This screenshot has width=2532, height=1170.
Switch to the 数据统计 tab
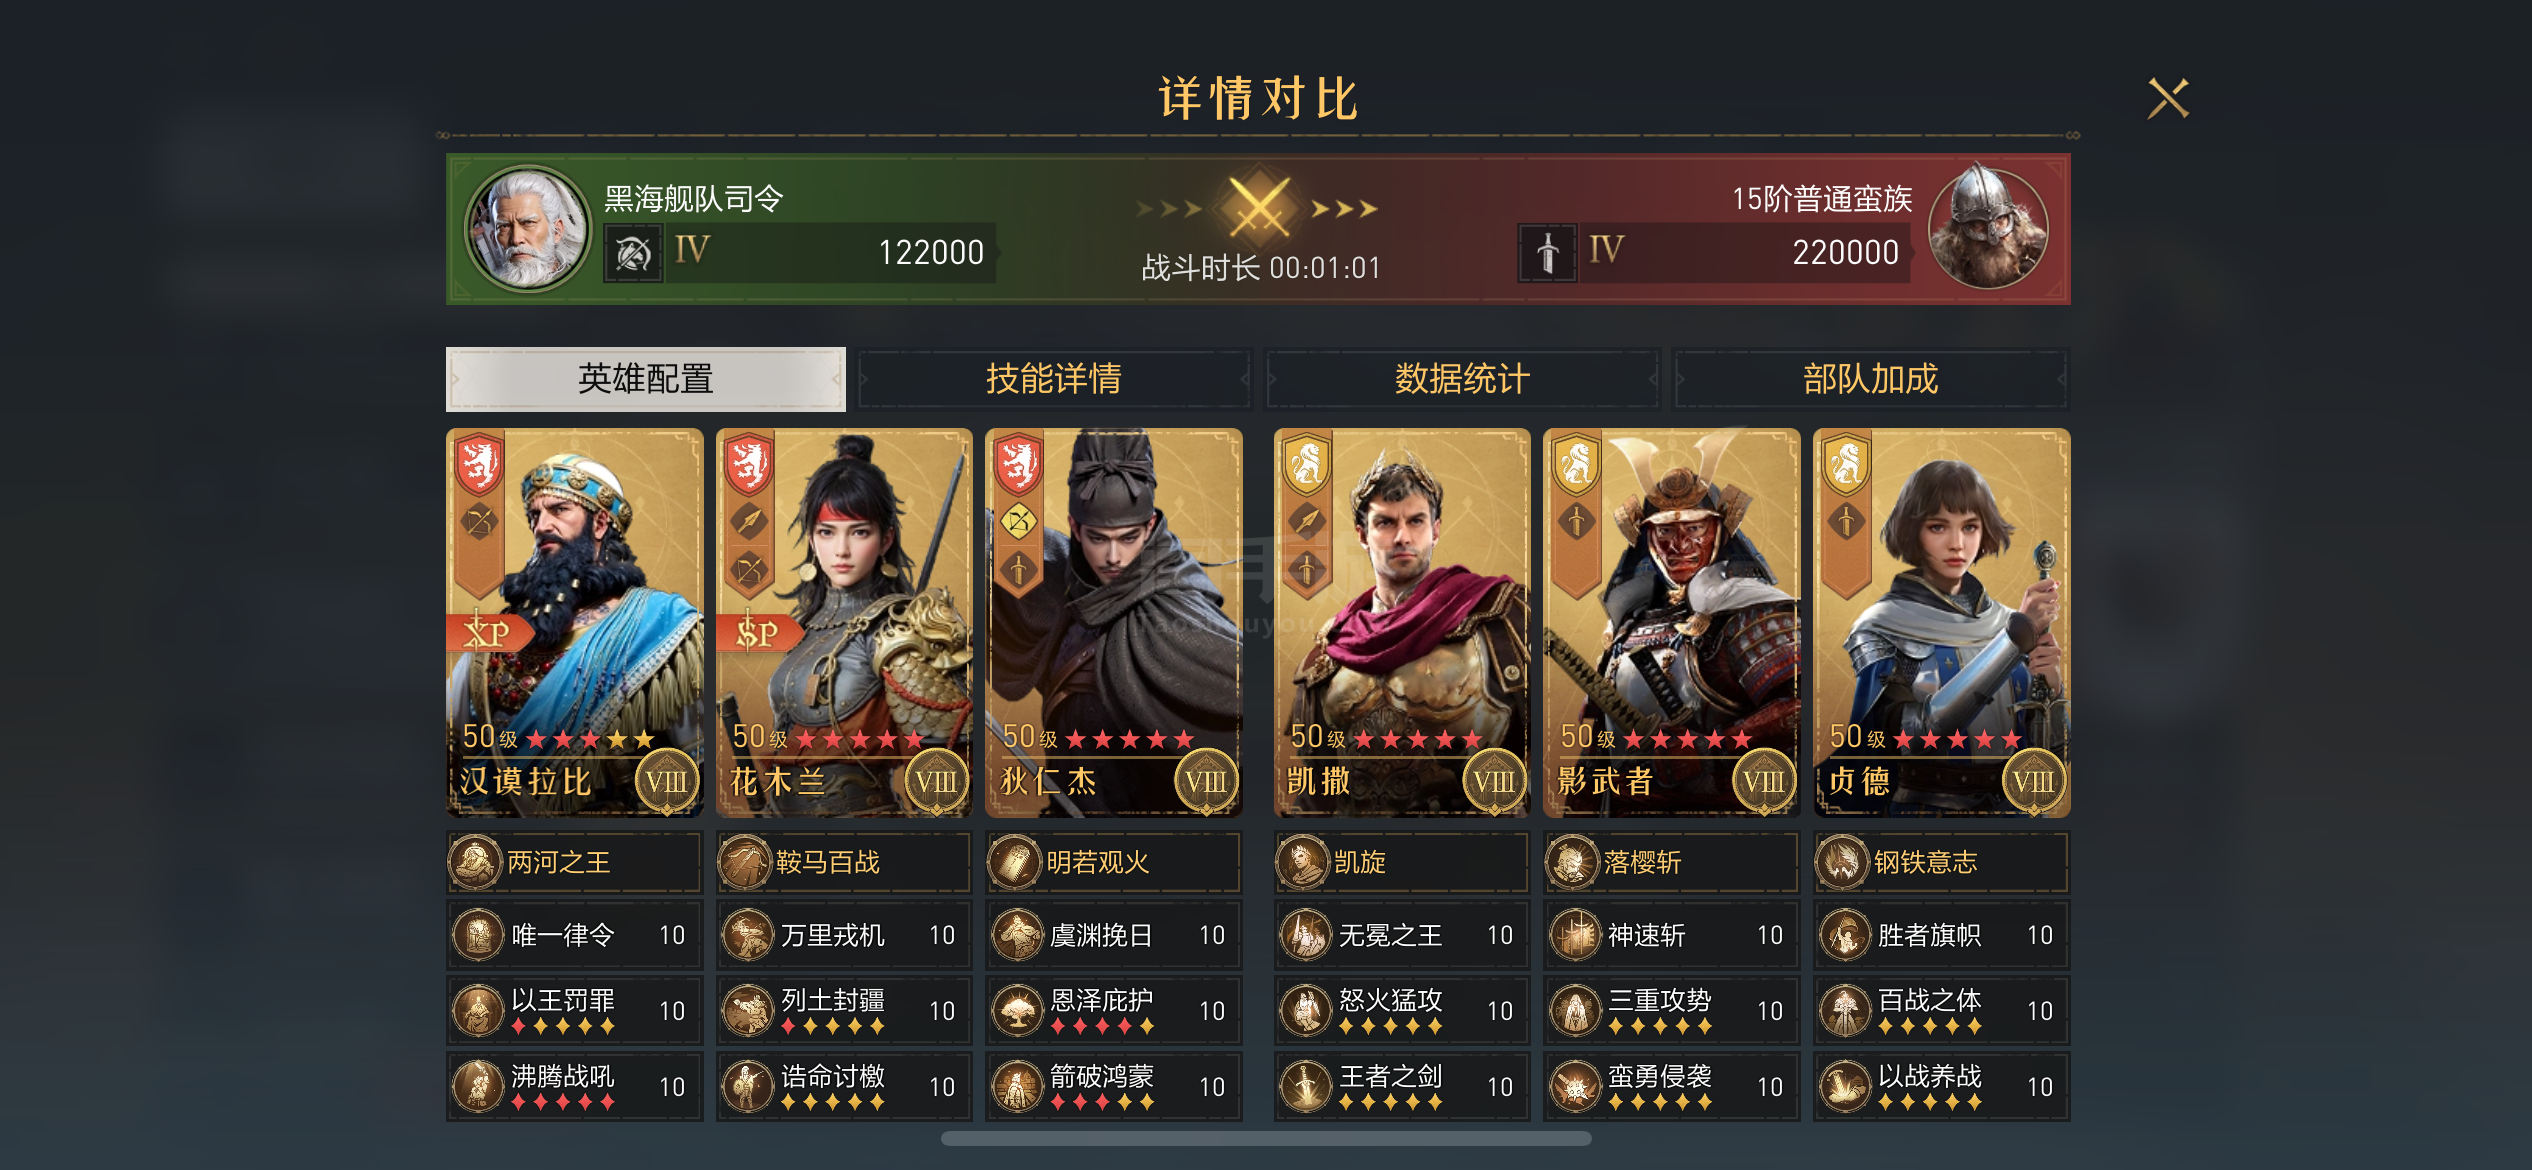coord(1462,379)
